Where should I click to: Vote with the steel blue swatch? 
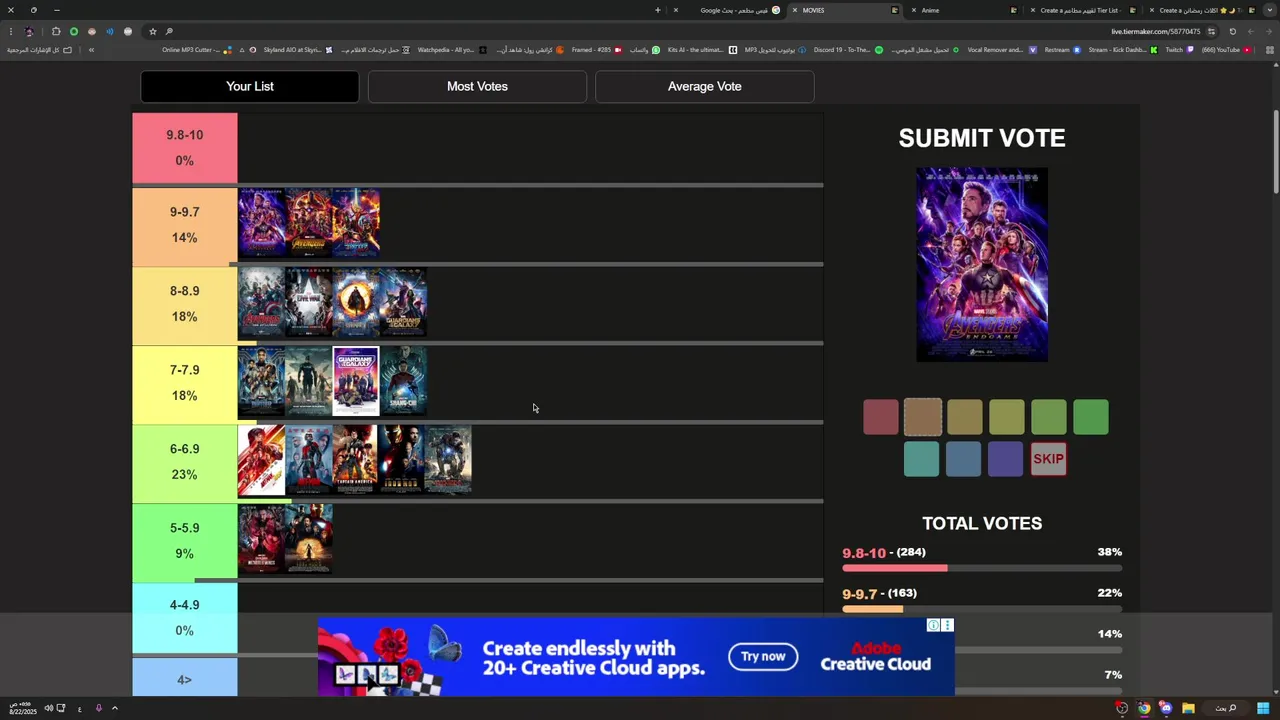964,459
